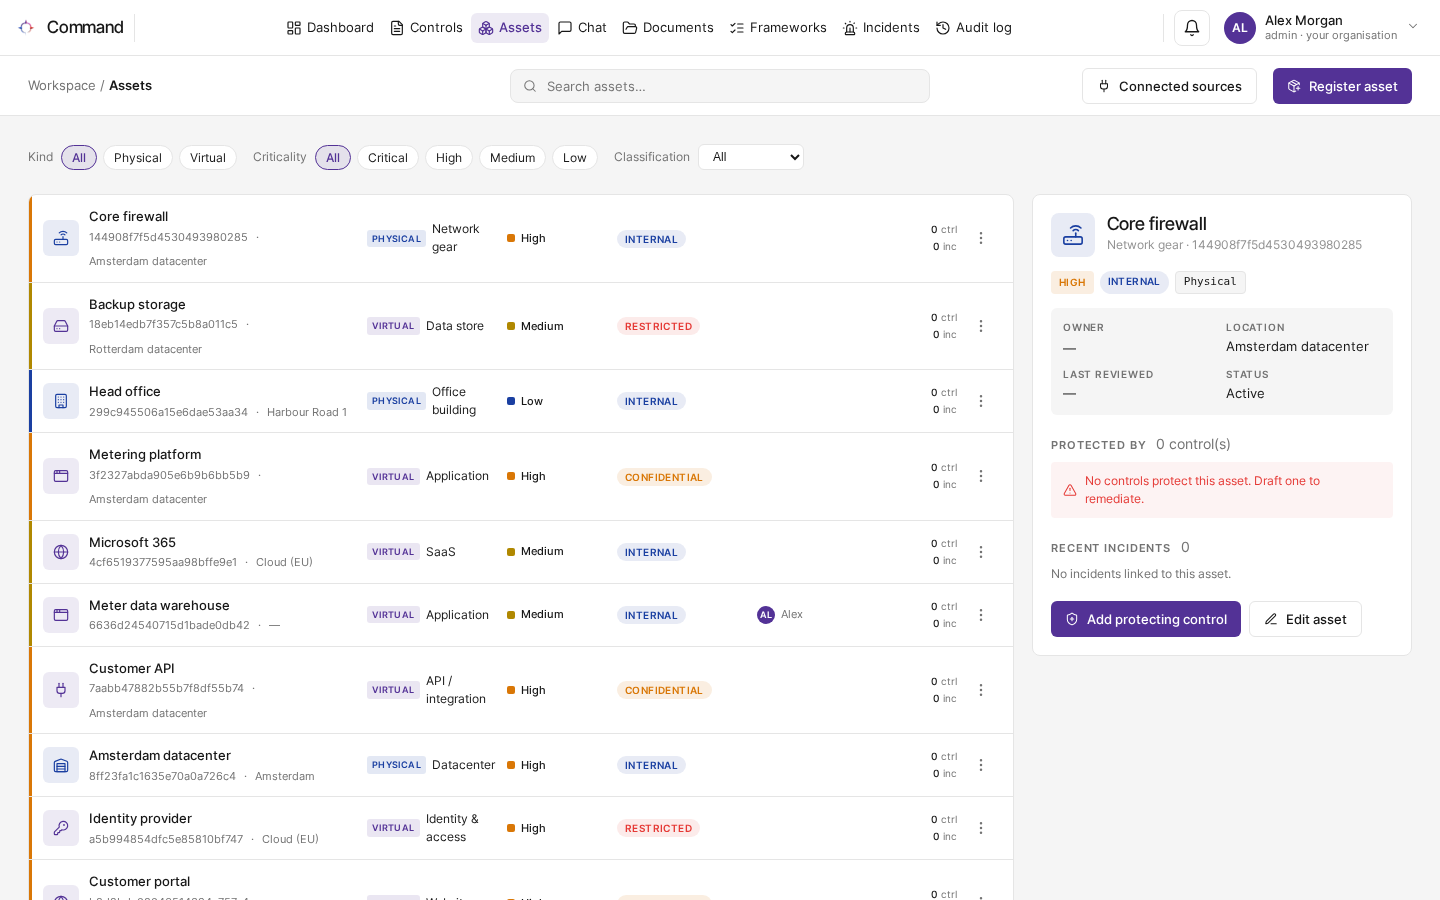Screen dimensions: 1440x900
Task: Open the Audit log tab
Action: pos(973,28)
